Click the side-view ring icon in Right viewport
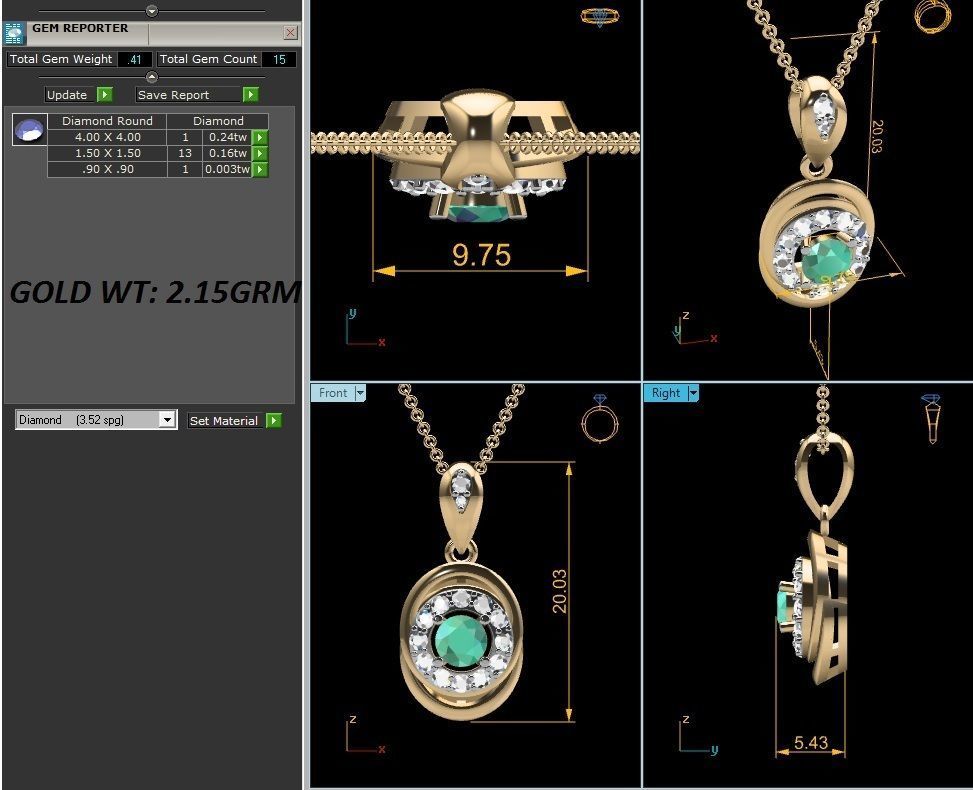Image resolution: width=973 pixels, height=790 pixels. (x=931, y=419)
